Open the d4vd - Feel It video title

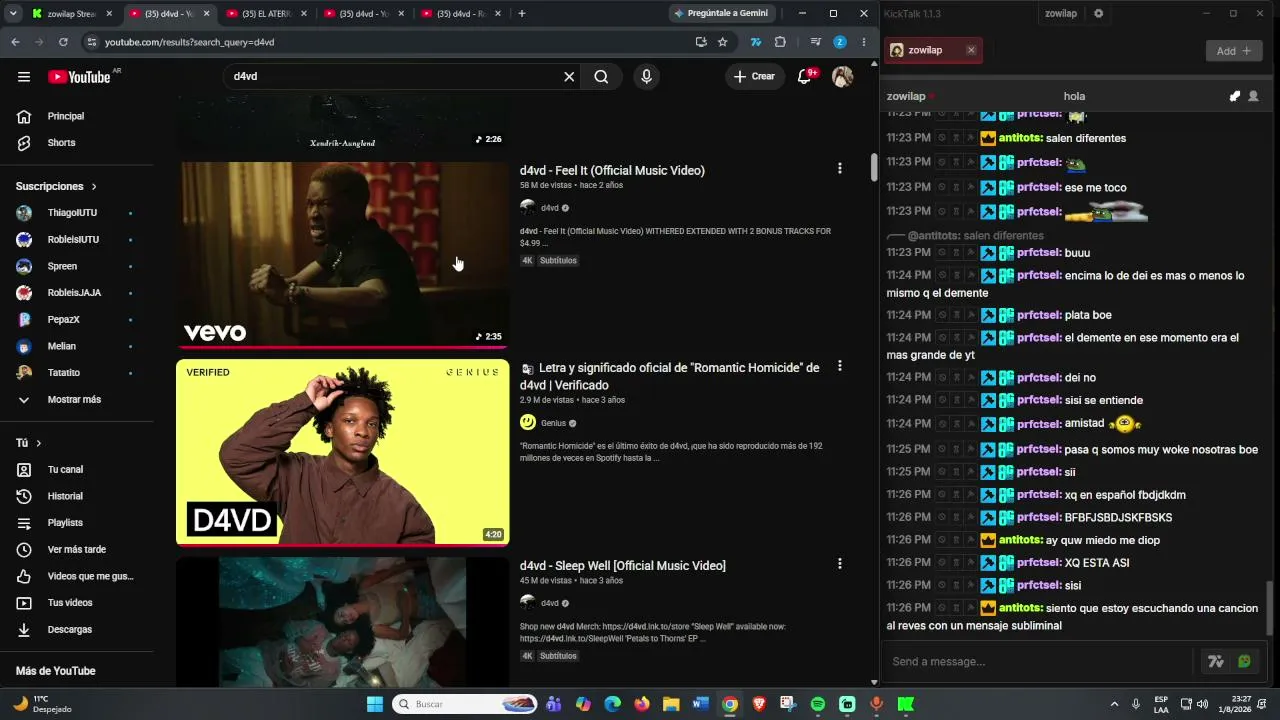click(612, 171)
